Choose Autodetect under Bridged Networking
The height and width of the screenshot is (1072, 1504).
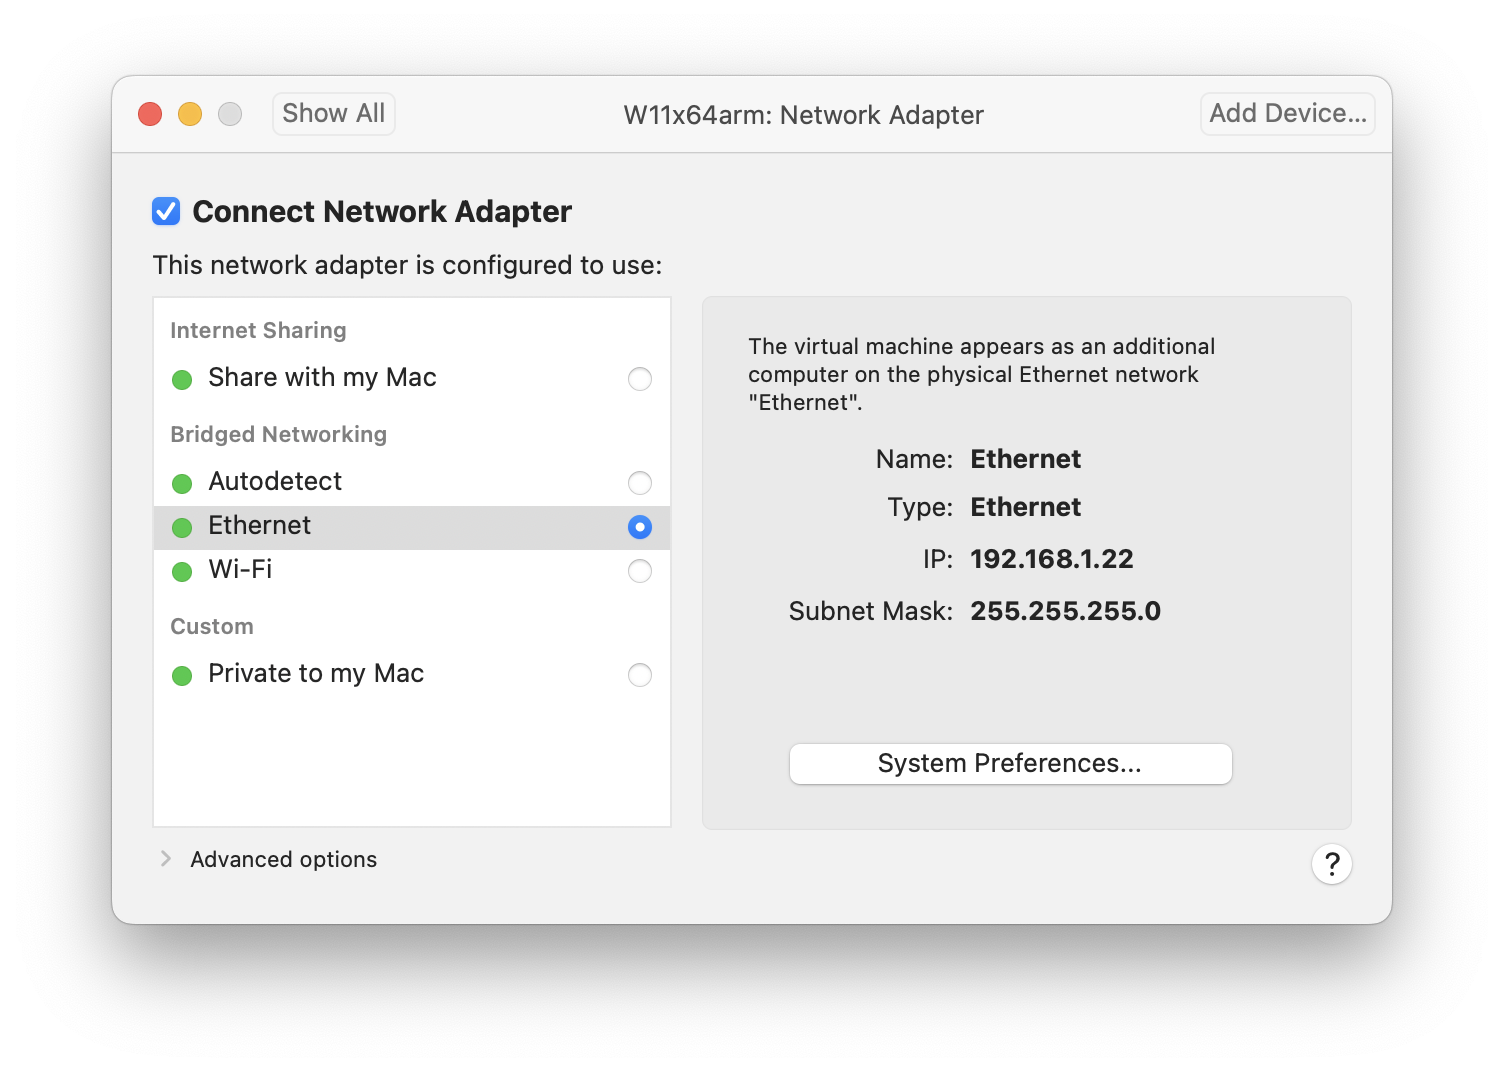(640, 483)
